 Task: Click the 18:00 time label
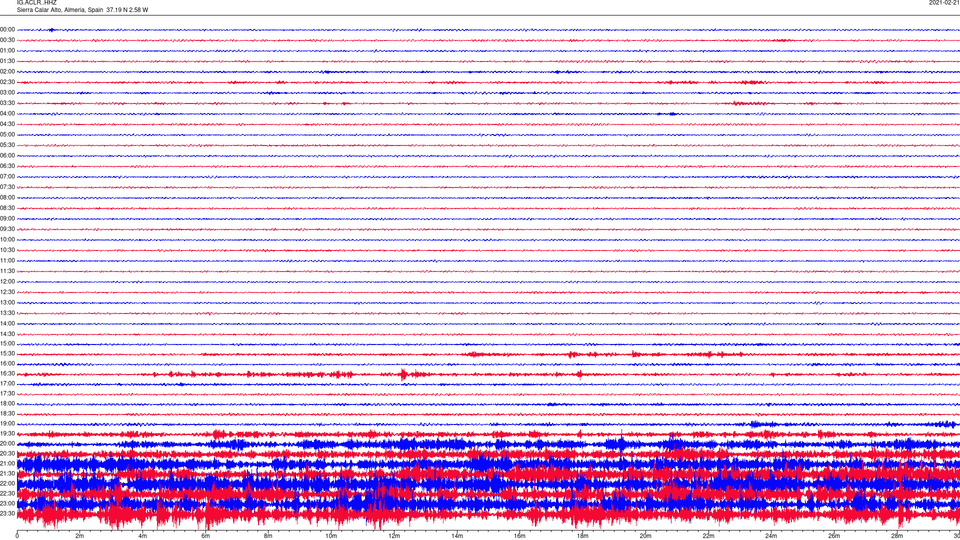(x=7, y=403)
